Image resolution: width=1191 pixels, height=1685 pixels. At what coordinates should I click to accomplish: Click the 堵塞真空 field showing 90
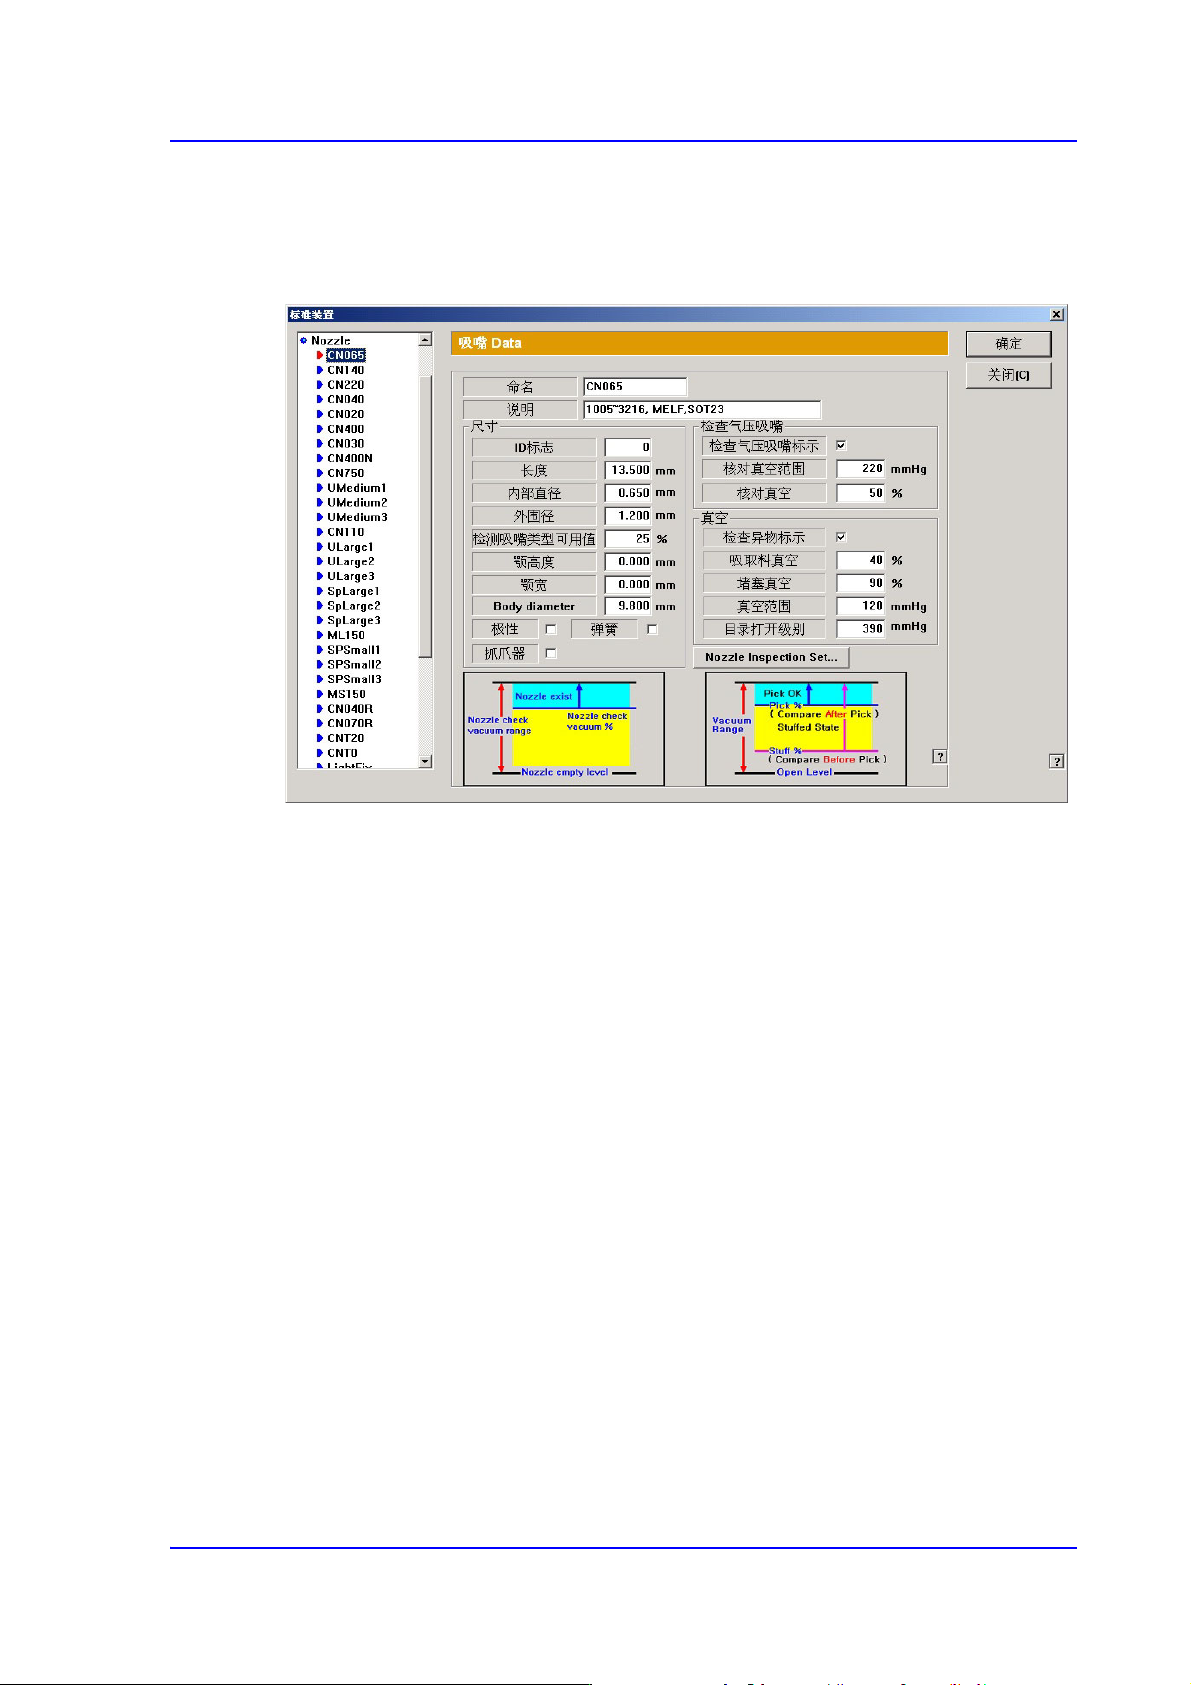pos(861,583)
